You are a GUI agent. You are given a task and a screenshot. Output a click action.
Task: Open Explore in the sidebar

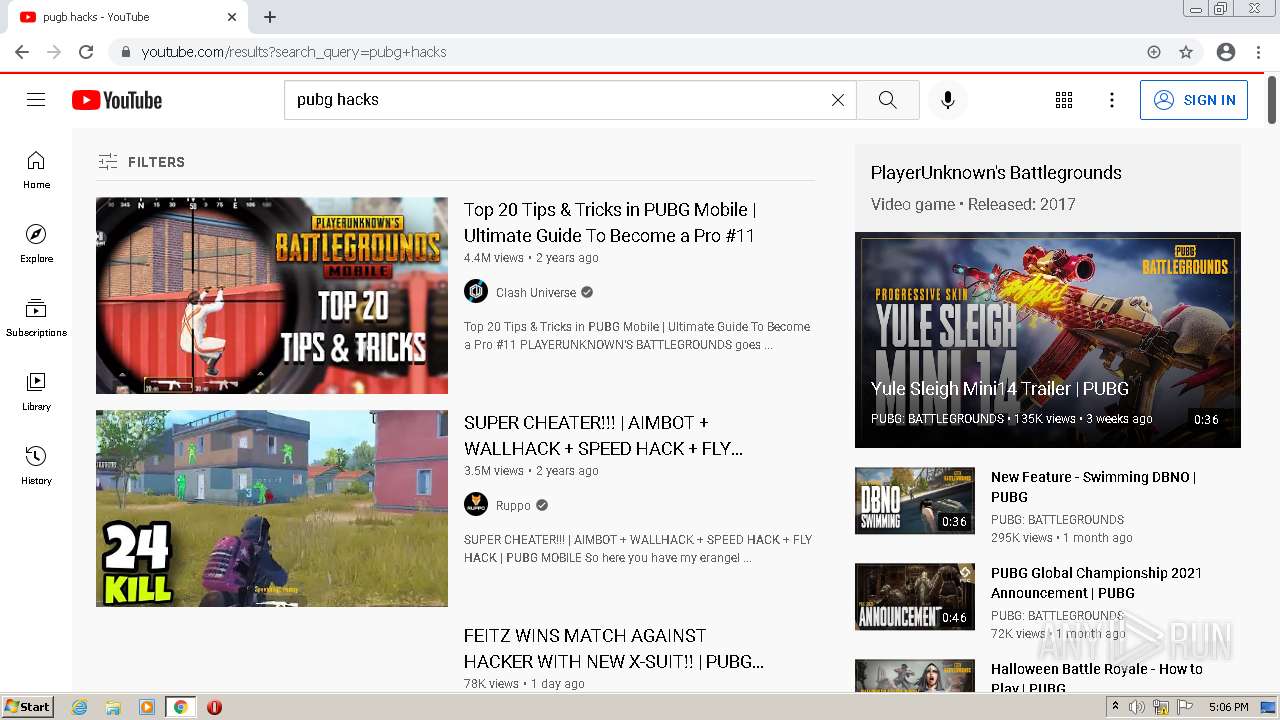tap(36, 244)
